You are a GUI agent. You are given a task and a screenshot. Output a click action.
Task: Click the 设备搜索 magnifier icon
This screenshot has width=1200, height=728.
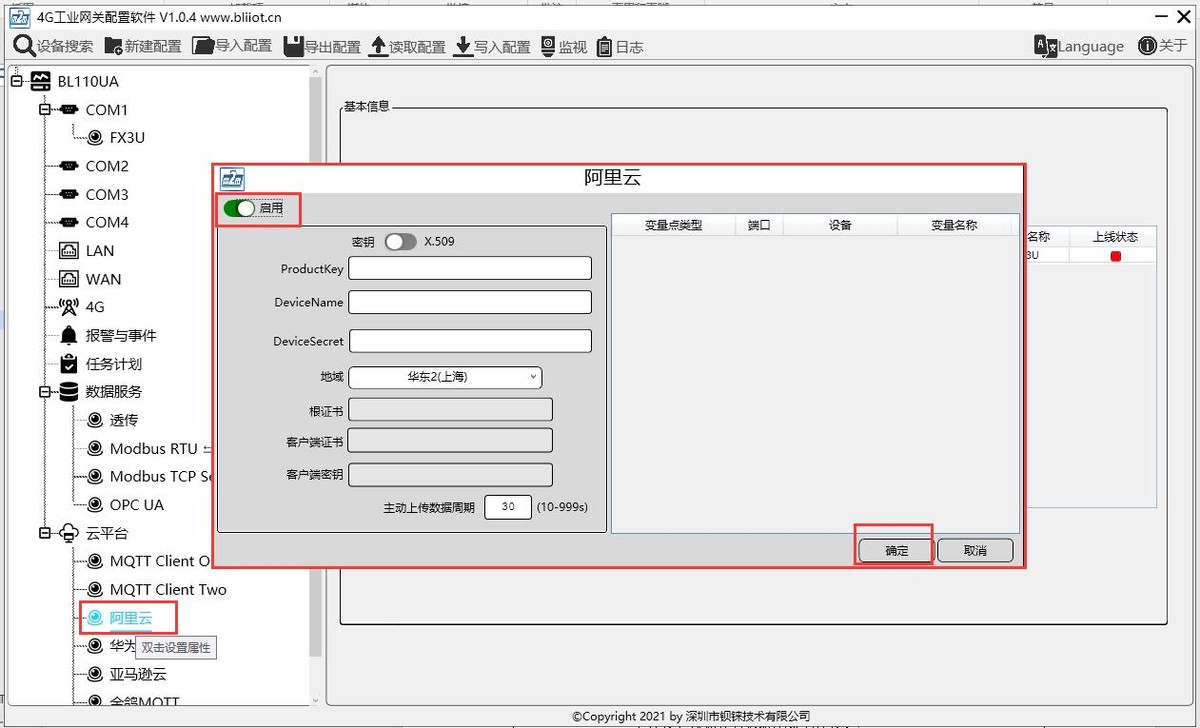[x=24, y=46]
